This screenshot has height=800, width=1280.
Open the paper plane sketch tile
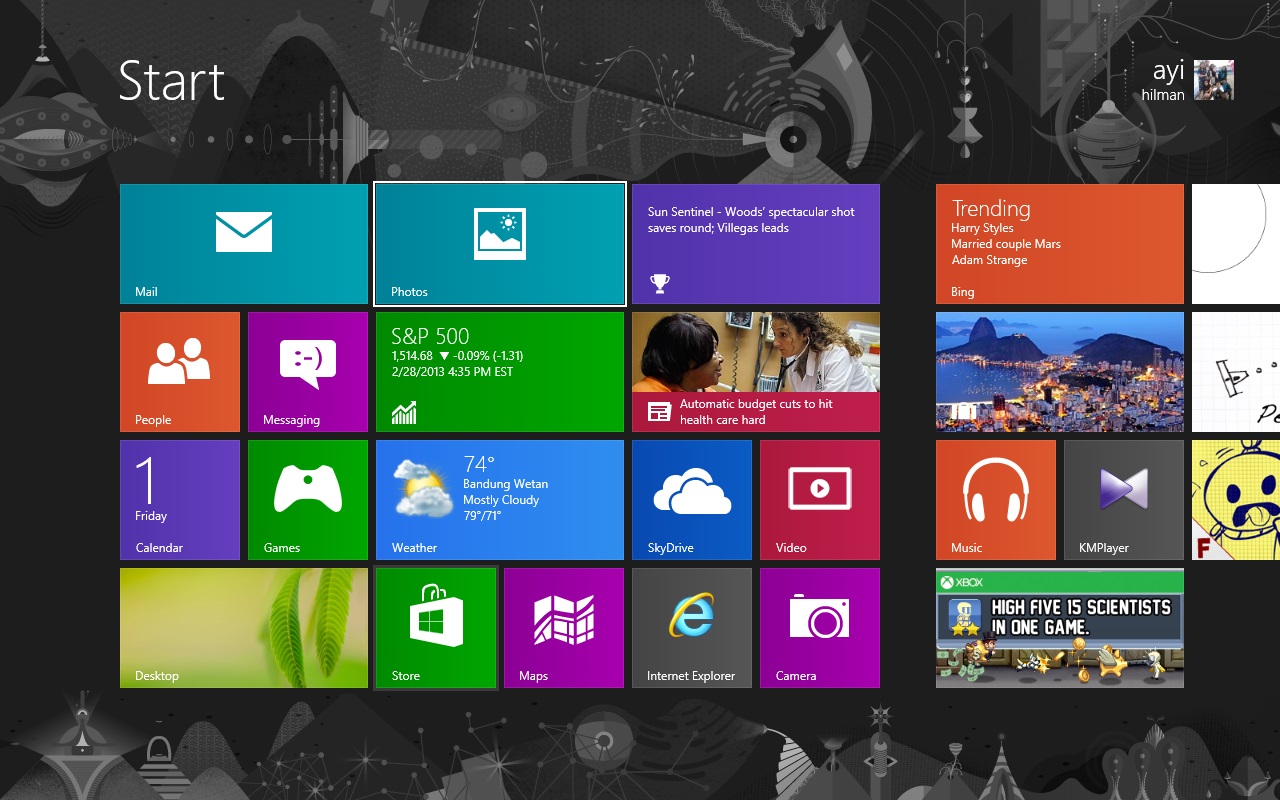pyautogui.click(x=1236, y=372)
